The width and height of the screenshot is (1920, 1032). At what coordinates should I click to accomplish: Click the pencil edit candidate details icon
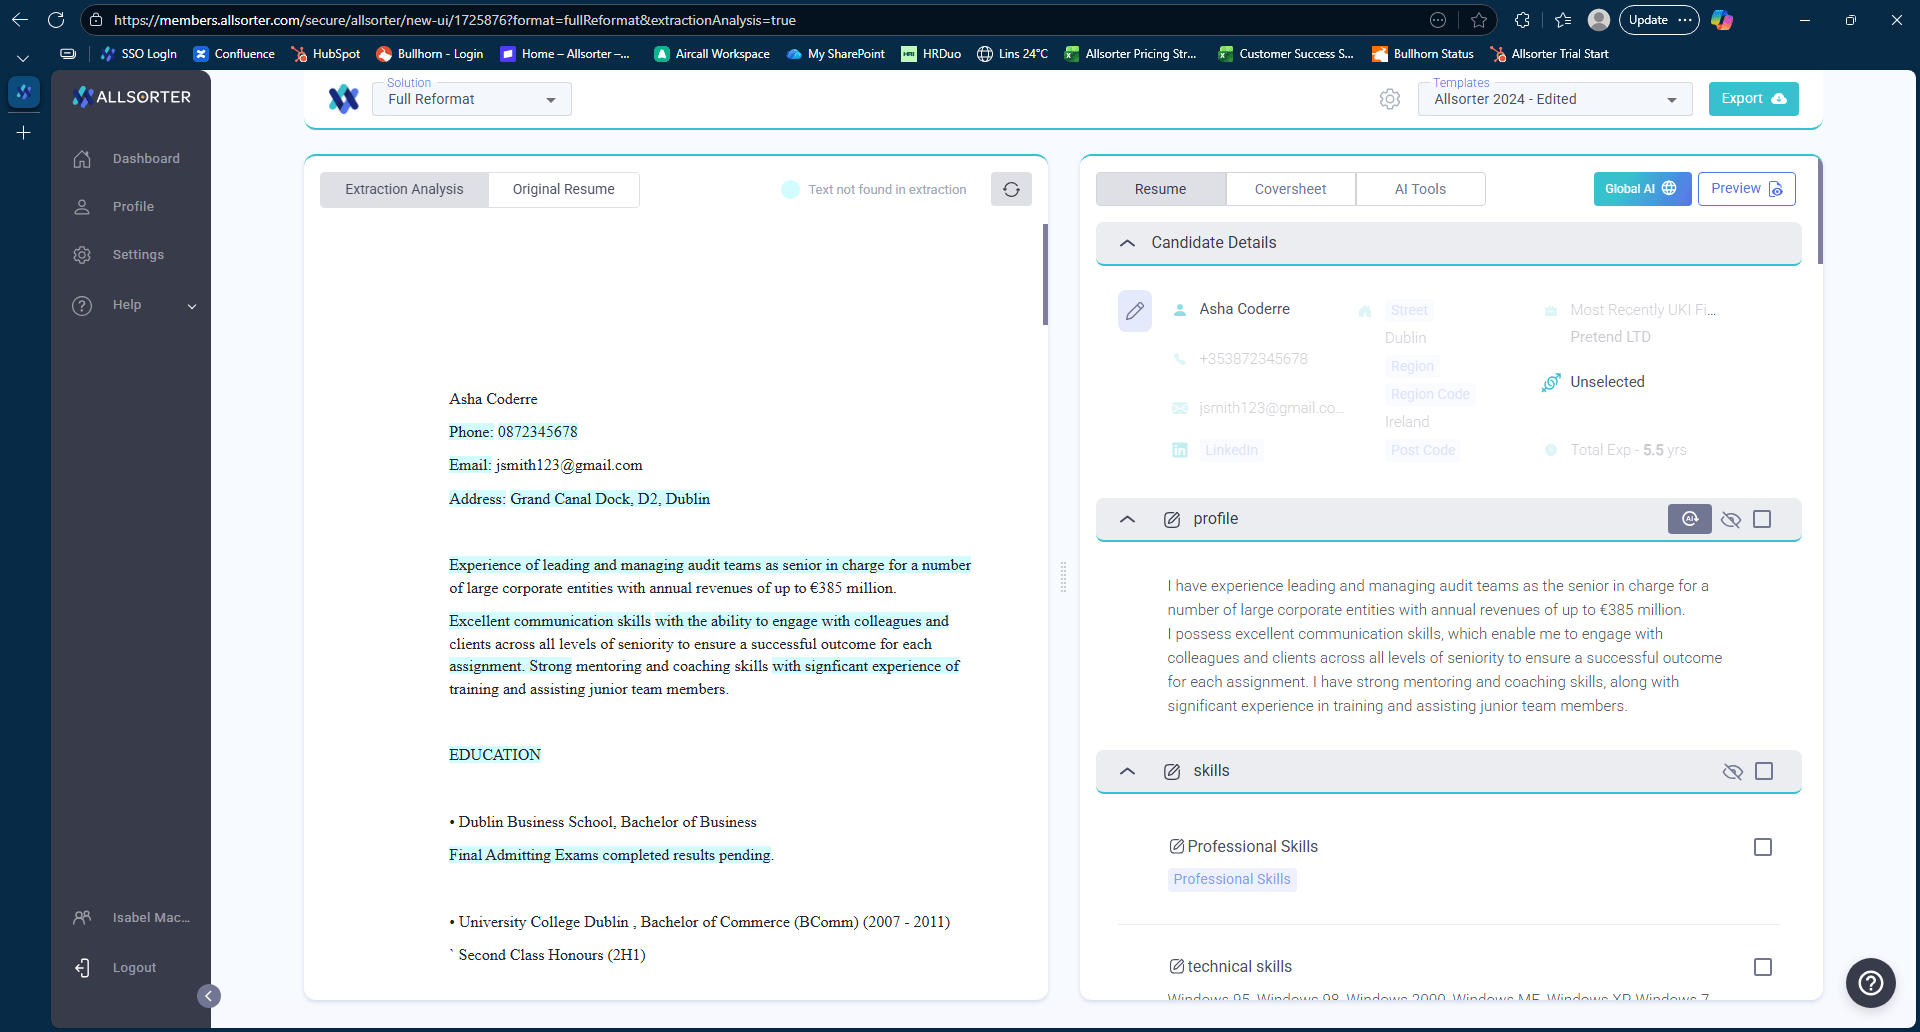(x=1134, y=311)
